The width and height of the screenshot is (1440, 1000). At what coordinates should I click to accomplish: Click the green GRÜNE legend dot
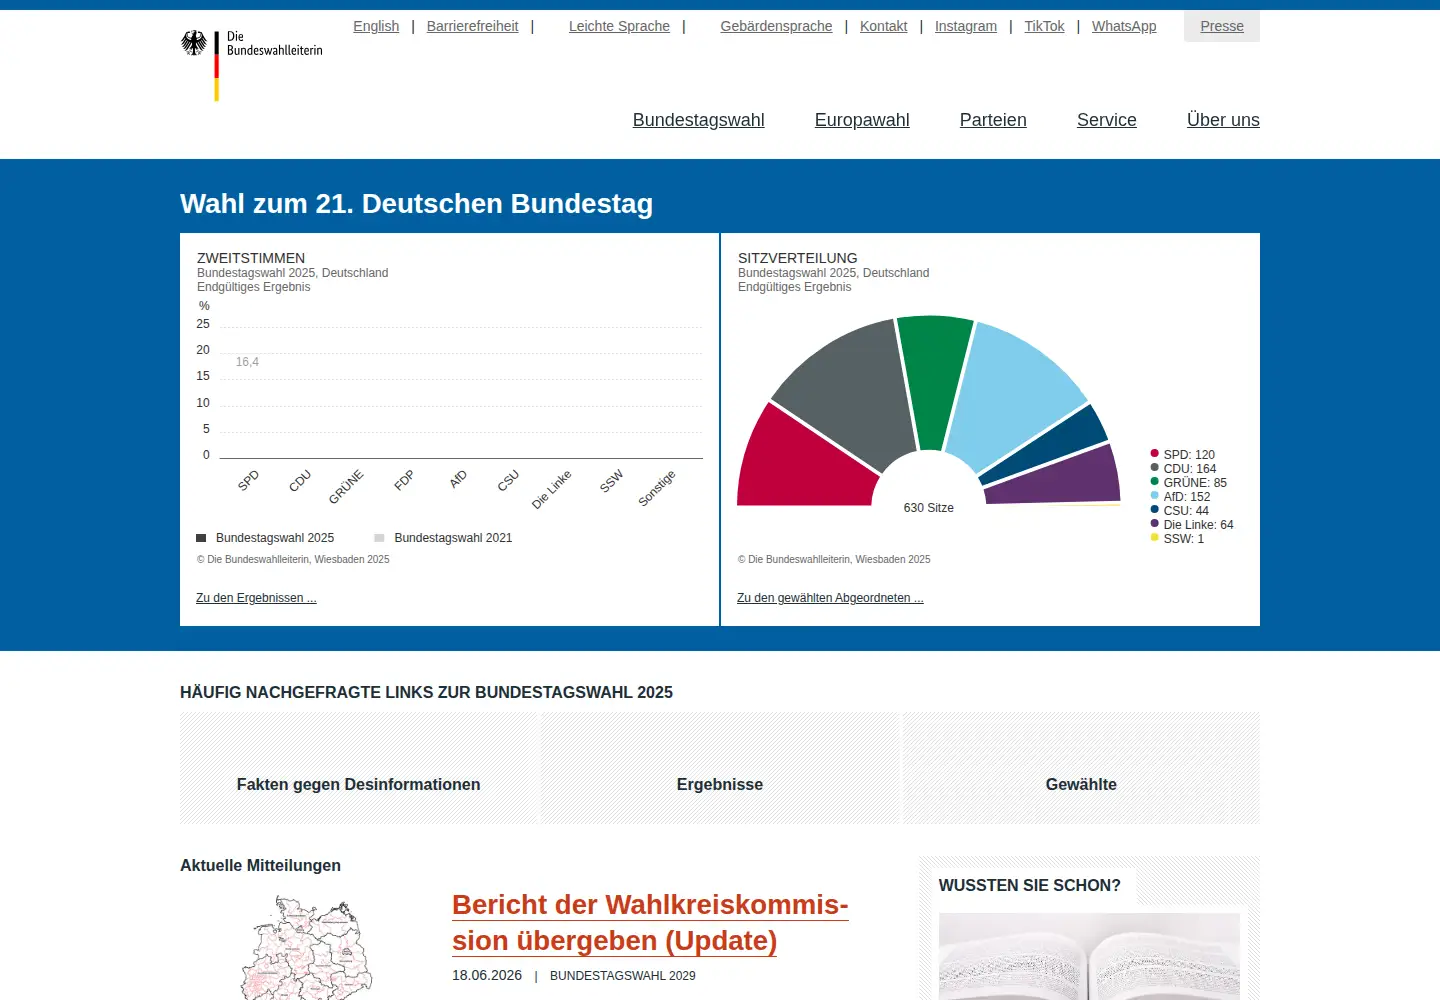1155,482
